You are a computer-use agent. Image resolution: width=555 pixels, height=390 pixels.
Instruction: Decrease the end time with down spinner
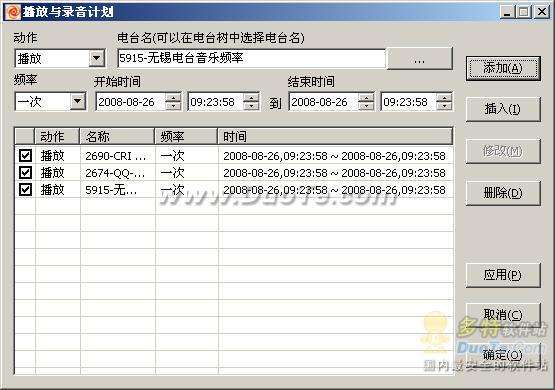(444, 106)
